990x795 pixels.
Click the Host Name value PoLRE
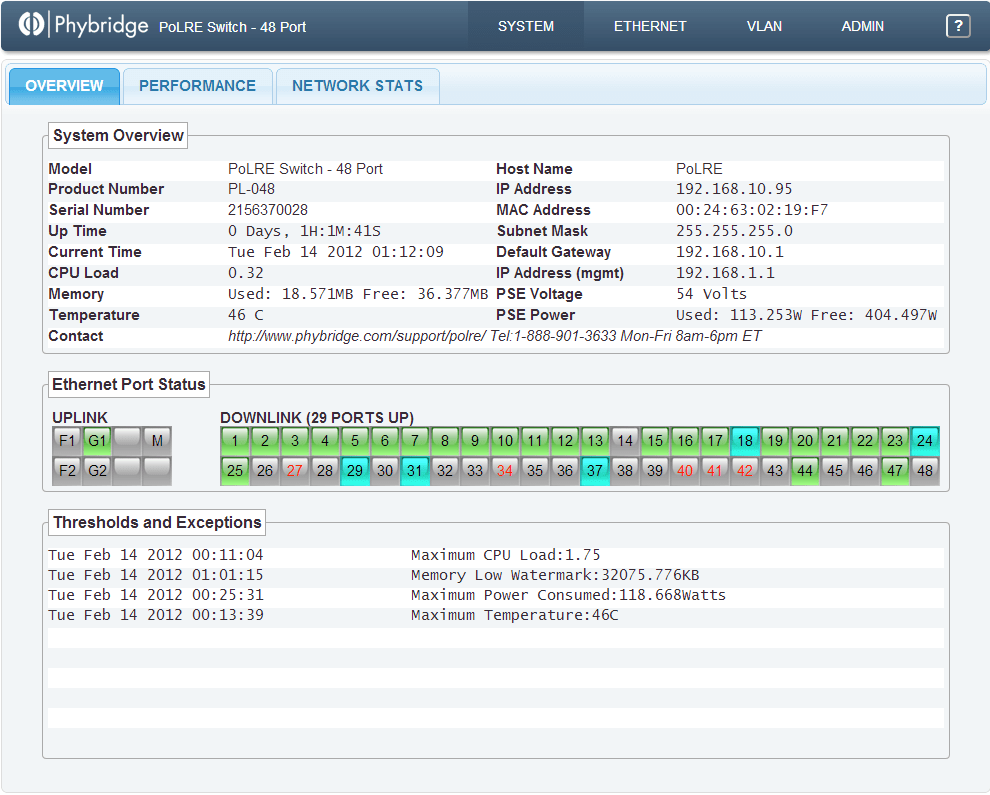[x=699, y=169]
